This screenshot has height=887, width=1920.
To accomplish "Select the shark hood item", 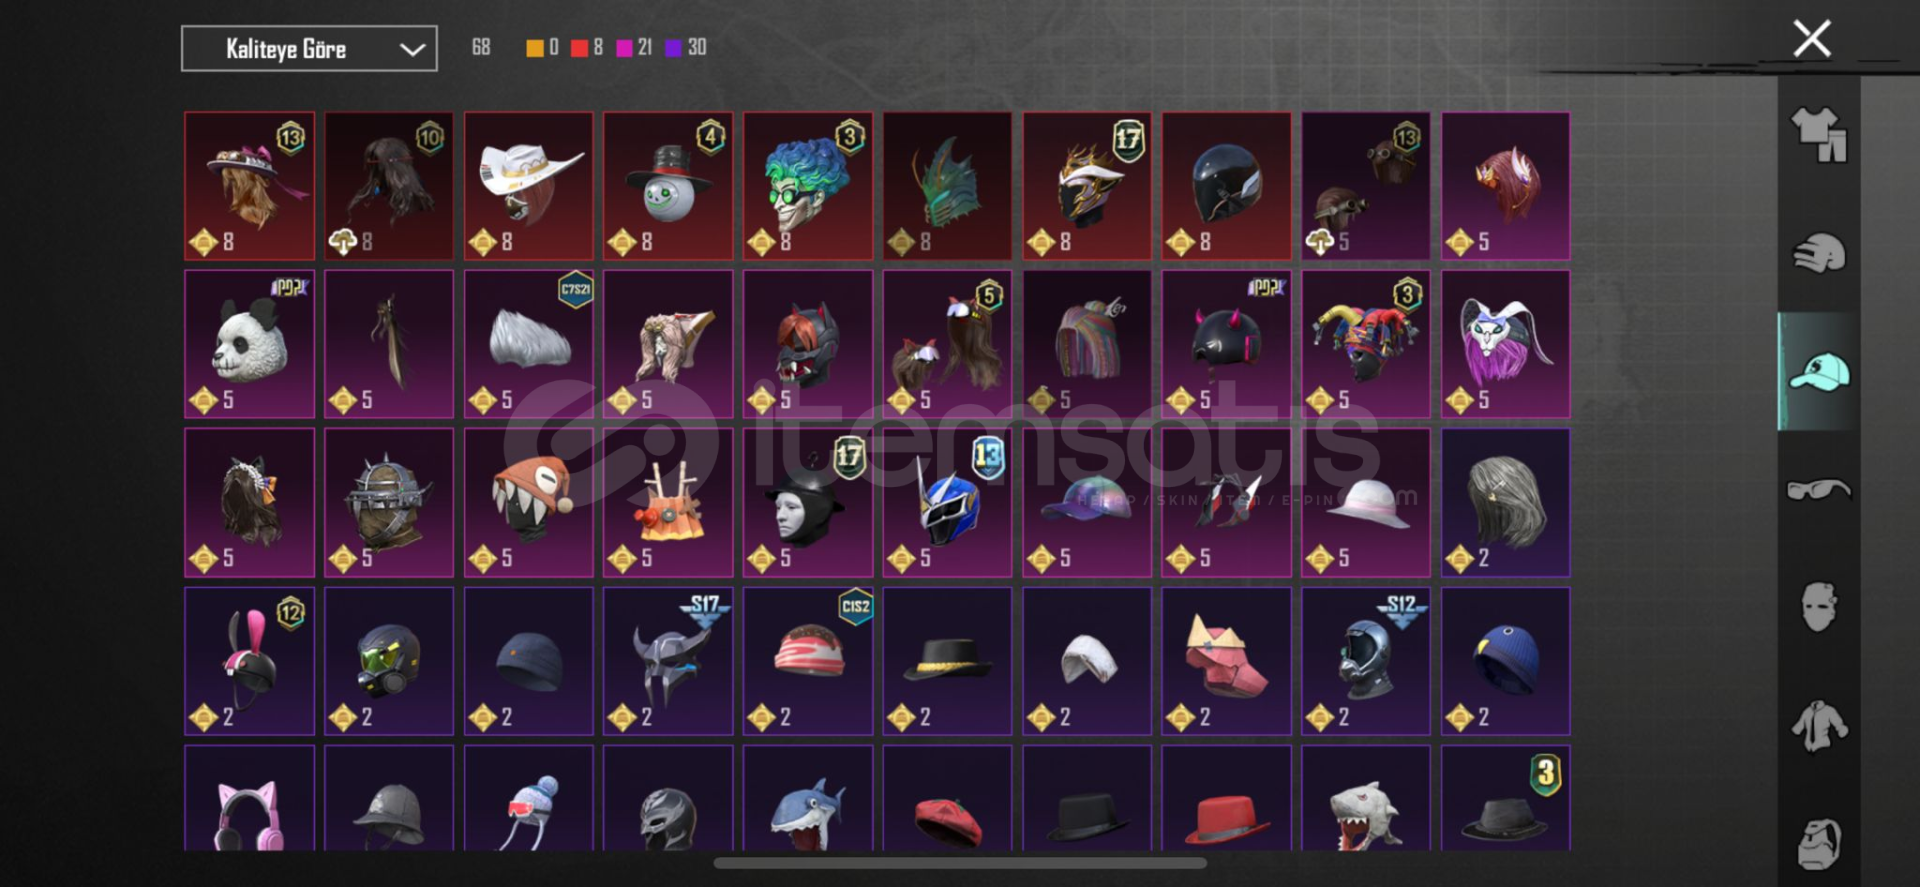I will (x=807, y=798).
